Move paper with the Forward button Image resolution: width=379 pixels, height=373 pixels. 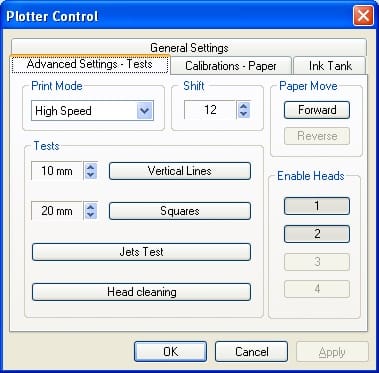pos(317,110)
